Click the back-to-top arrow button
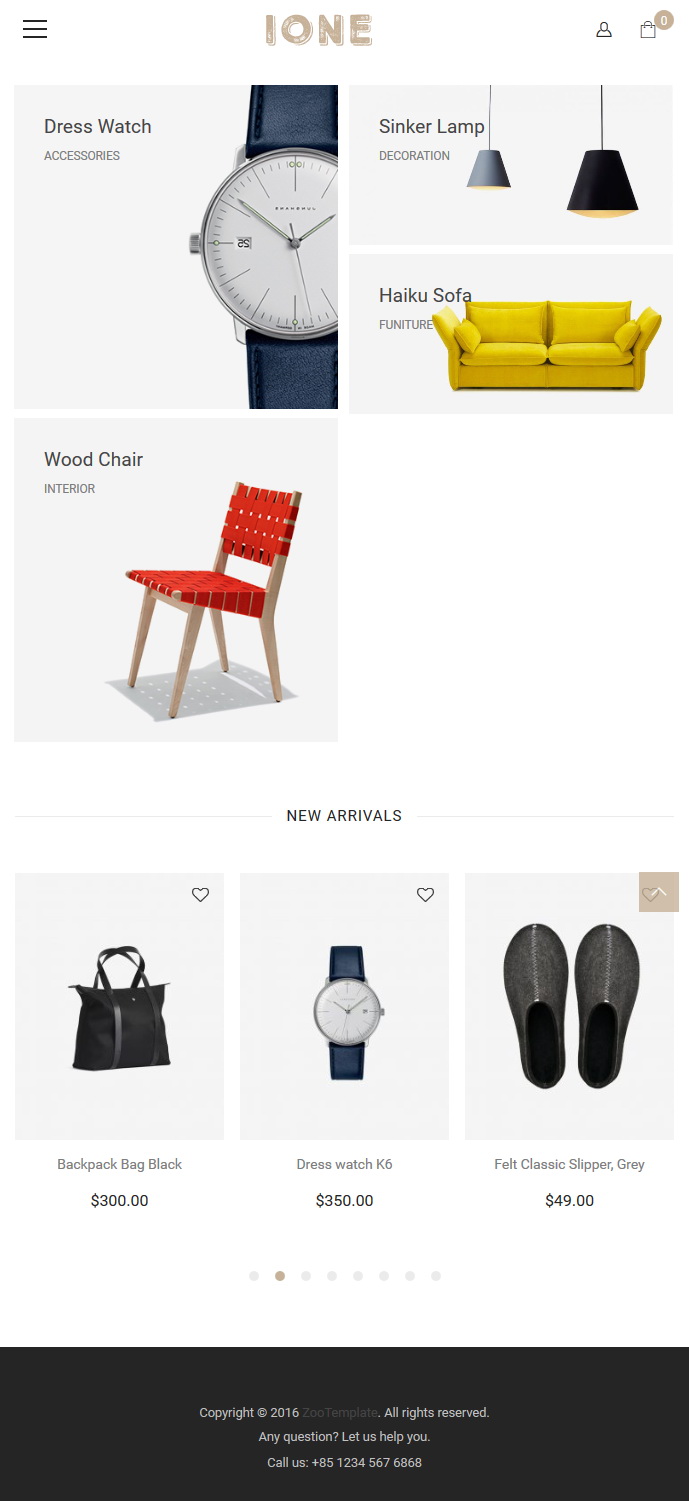 tap(659, 892)
